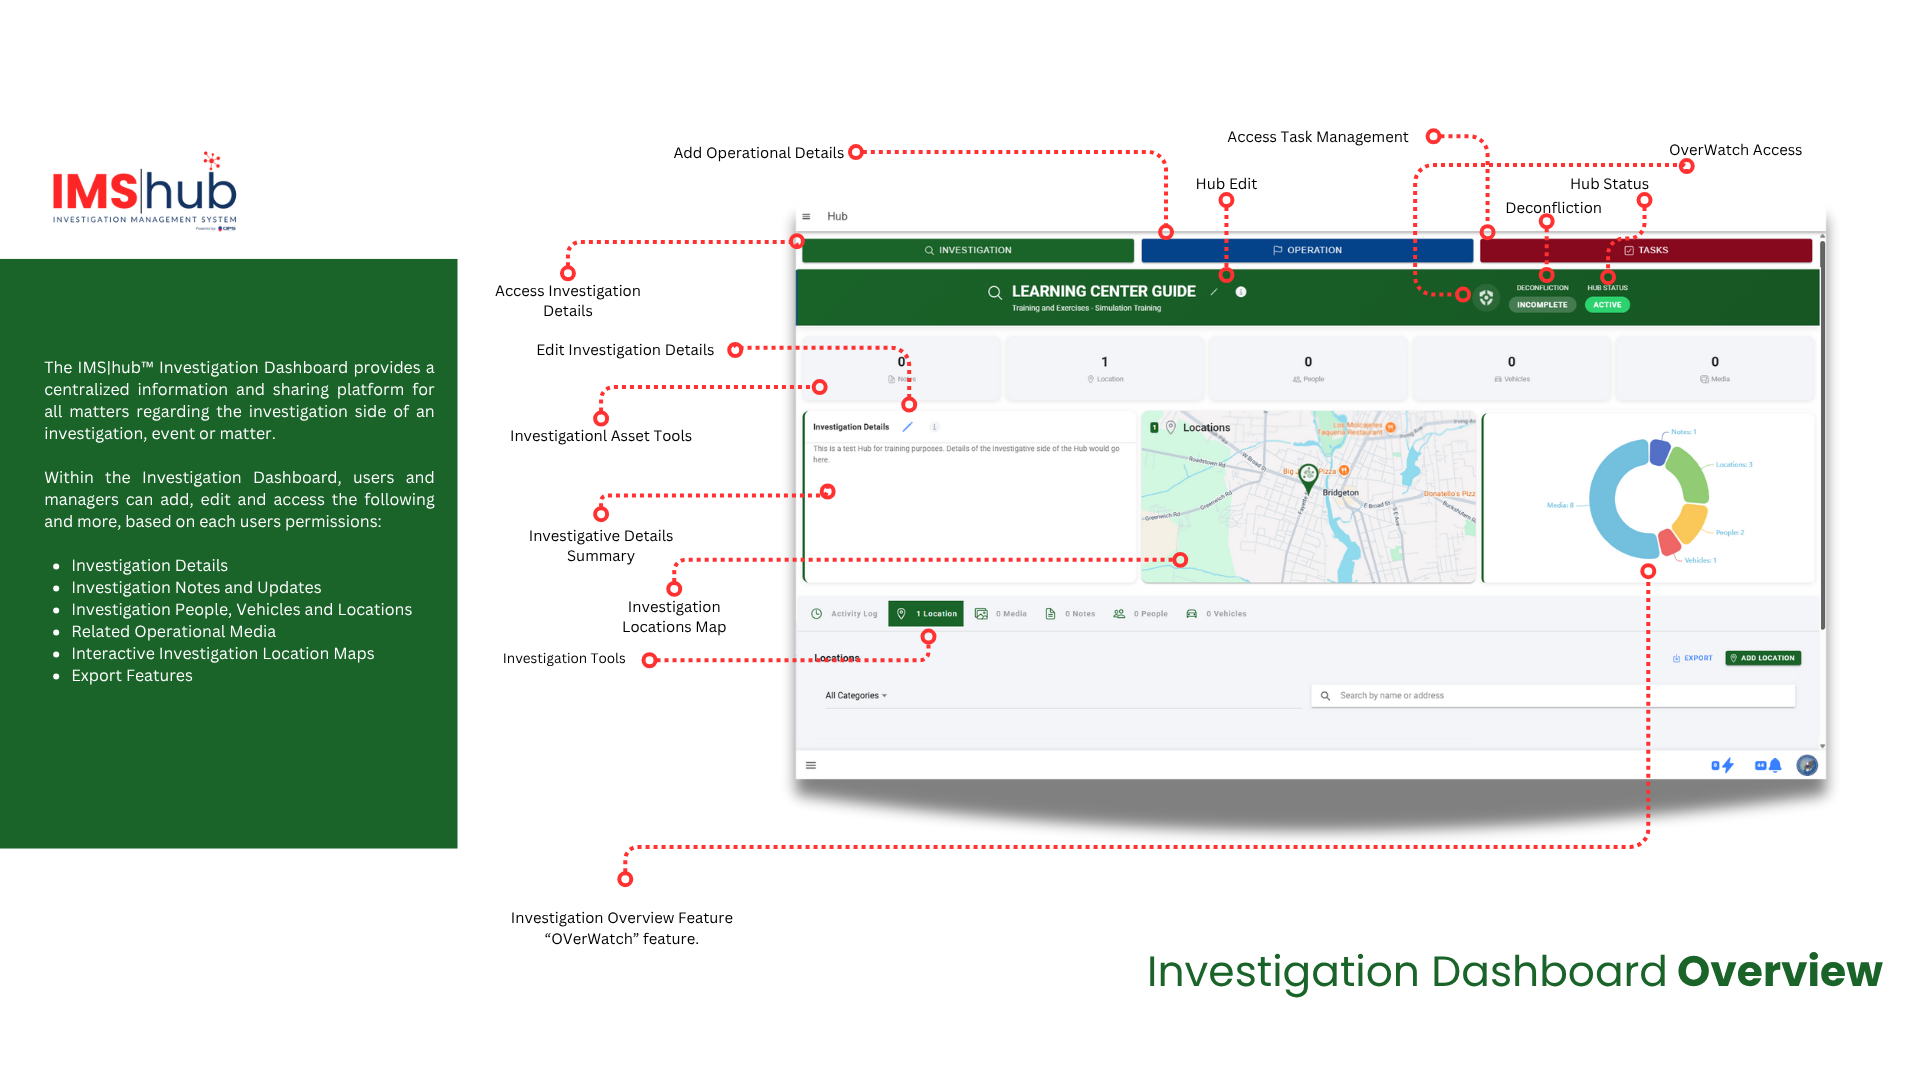This screenshot has height=1080, width=1920.
Task: Click the hub info circle icon
Action: click(x=1241, y=292)
